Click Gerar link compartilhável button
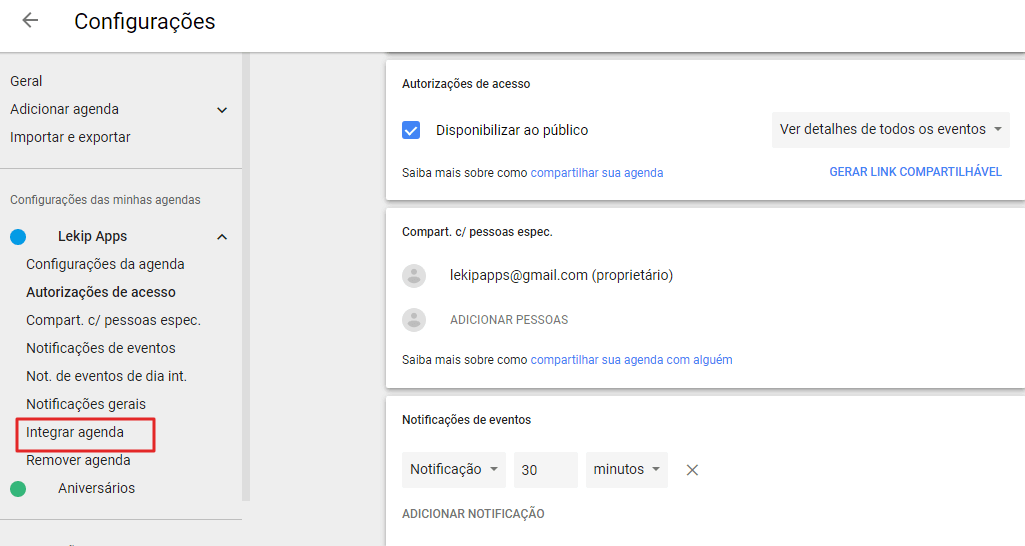Viewport: 1025px width, 546px height. click(915, 172)
